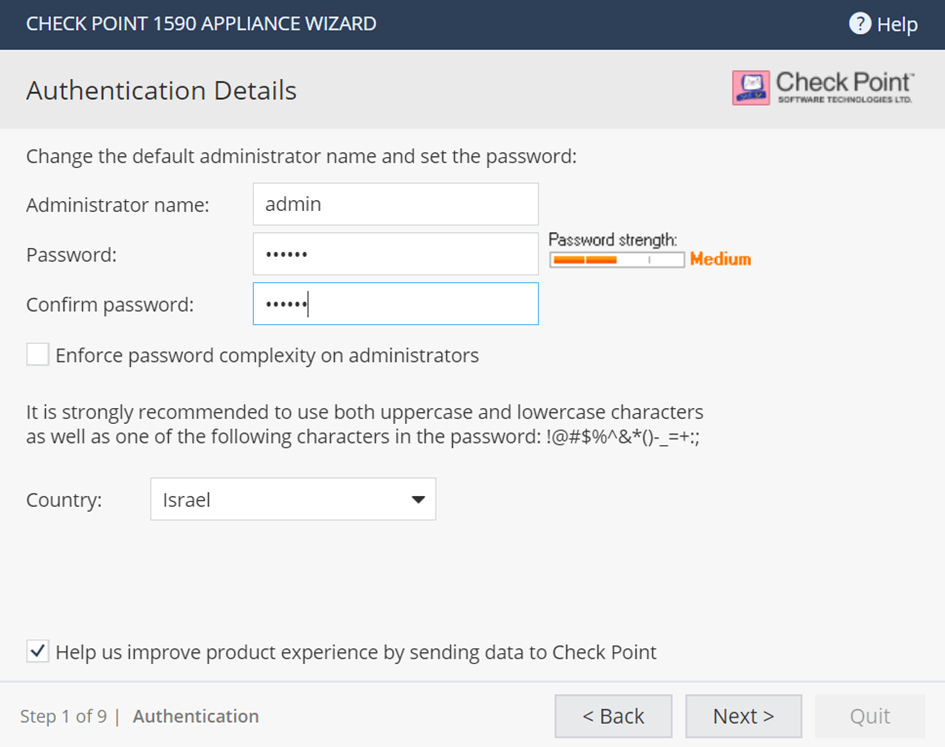Click the Back button

(613, 716)
